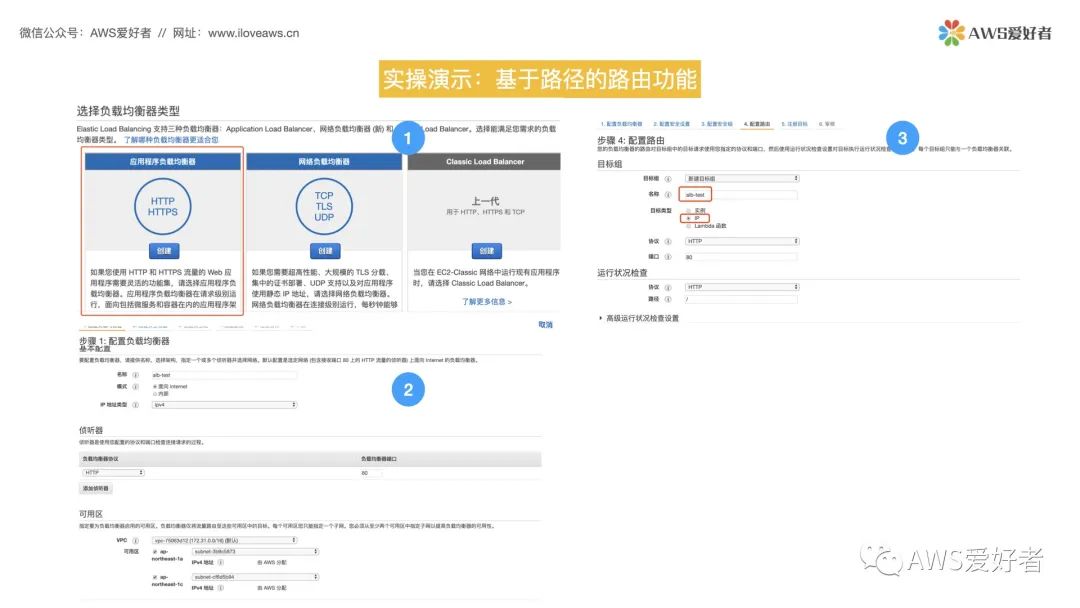The height and width of the screenshot is (608, 1080).
Task: Open the 了解哪种负载均衡器更适合您 link
Action: coord(171,140)
